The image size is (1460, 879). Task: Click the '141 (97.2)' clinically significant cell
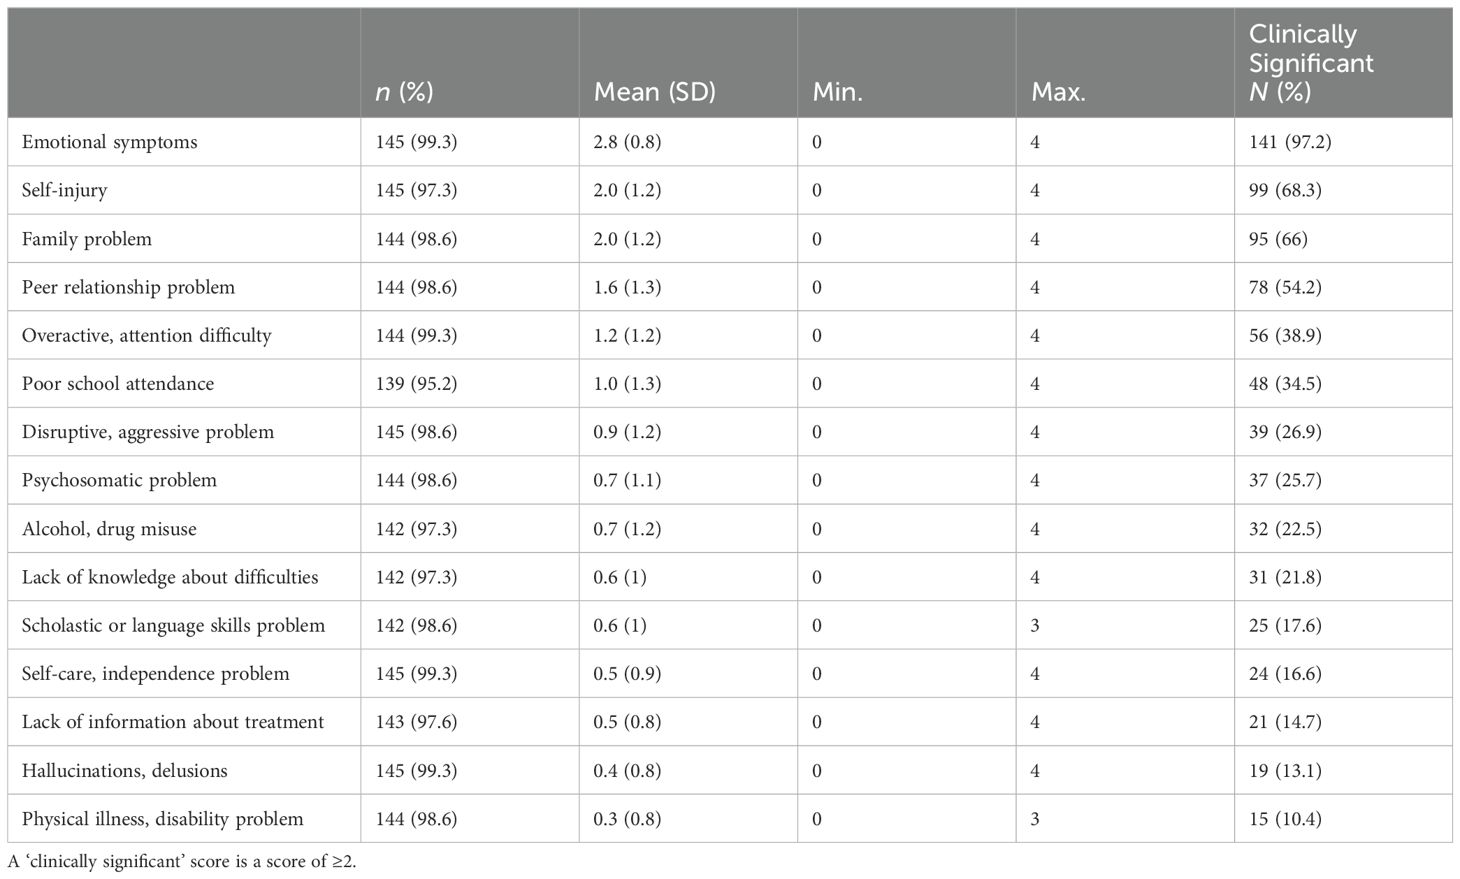(x=1290, y=142)
